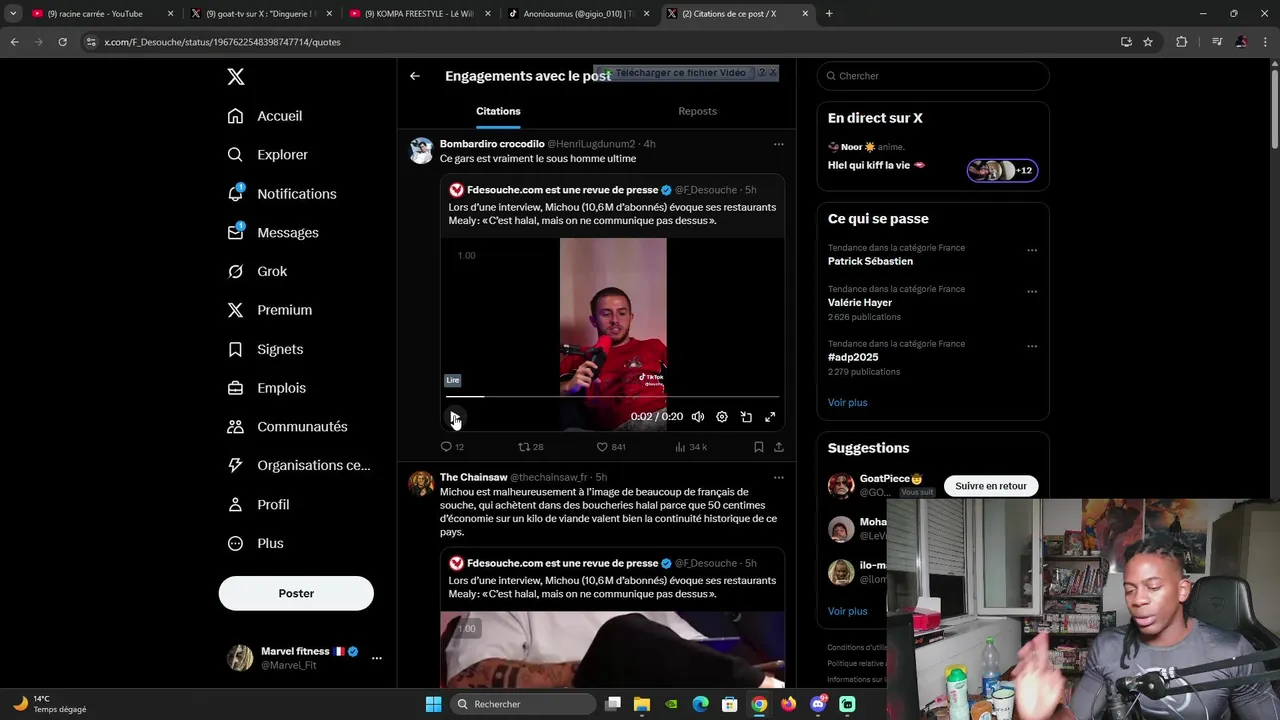Repost the Bombardiro crocodilo post (28)
This screenshot has width=1280, height=720.
[531, 447]
